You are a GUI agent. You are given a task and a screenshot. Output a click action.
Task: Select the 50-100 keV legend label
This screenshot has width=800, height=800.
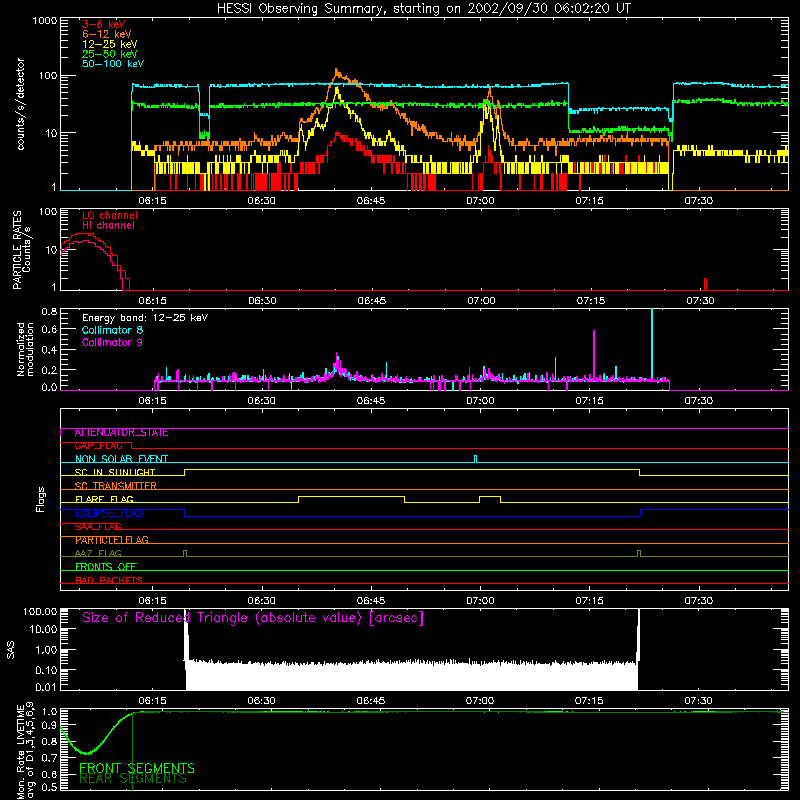[x=113, y=64]
